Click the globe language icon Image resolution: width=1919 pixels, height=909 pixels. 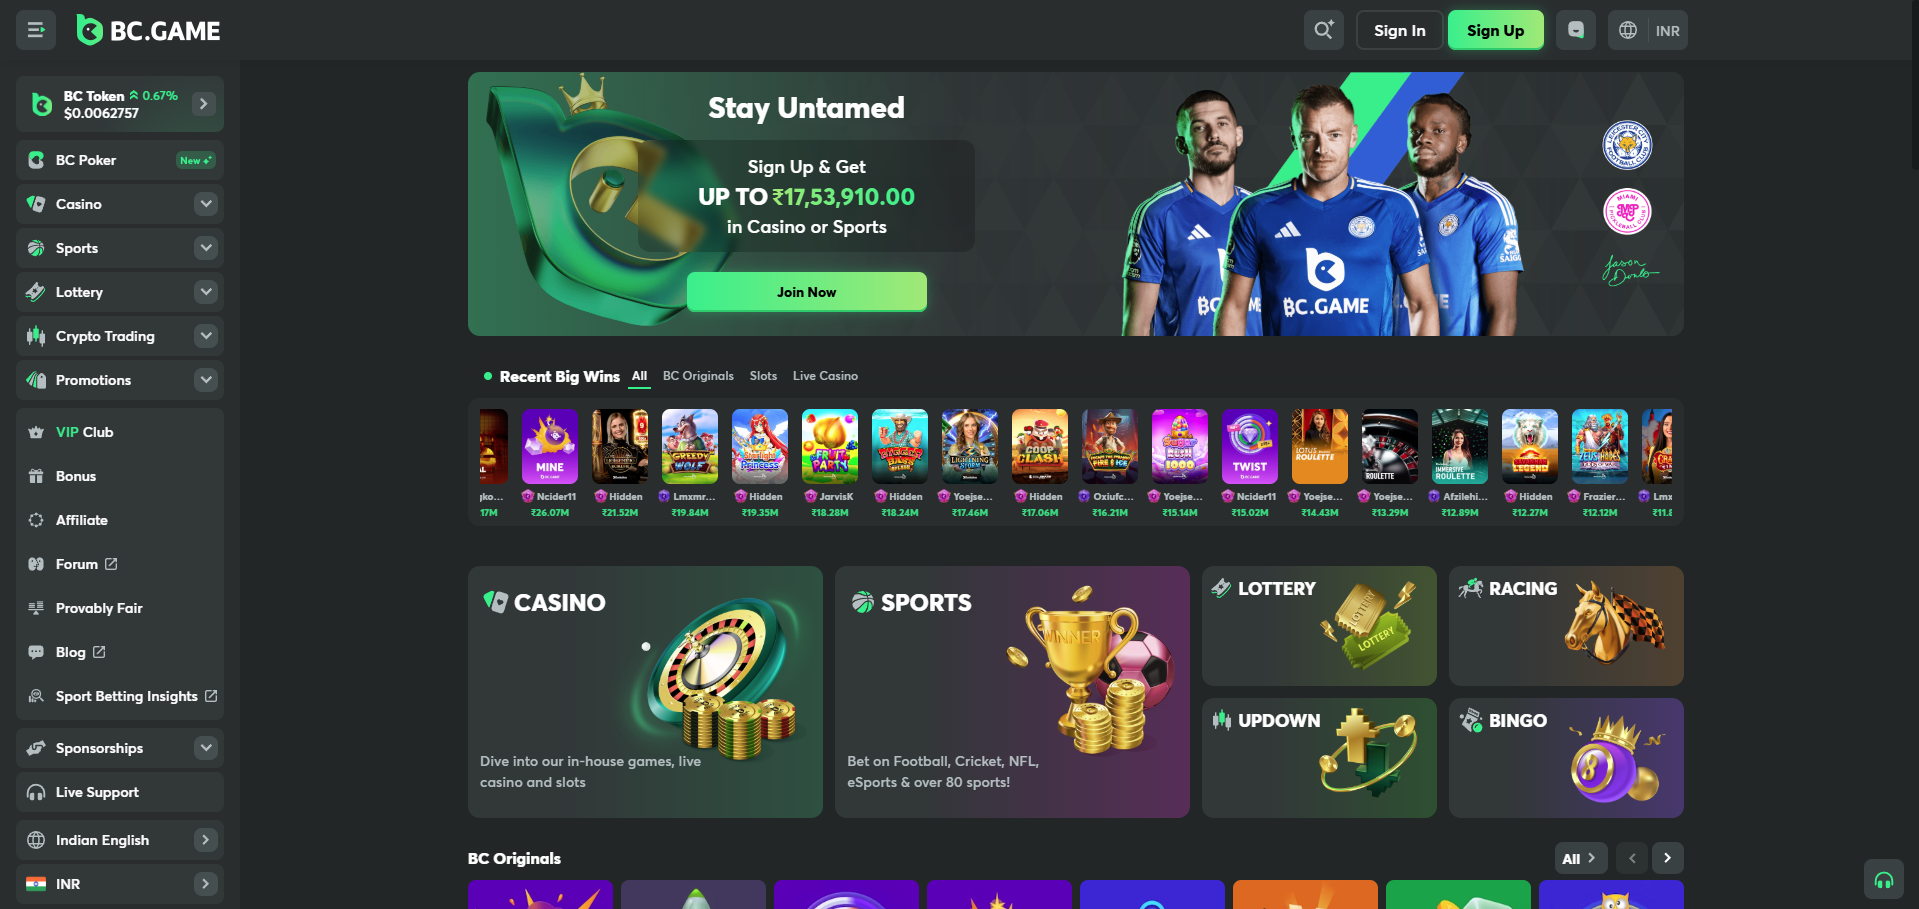coord(1628,30)
